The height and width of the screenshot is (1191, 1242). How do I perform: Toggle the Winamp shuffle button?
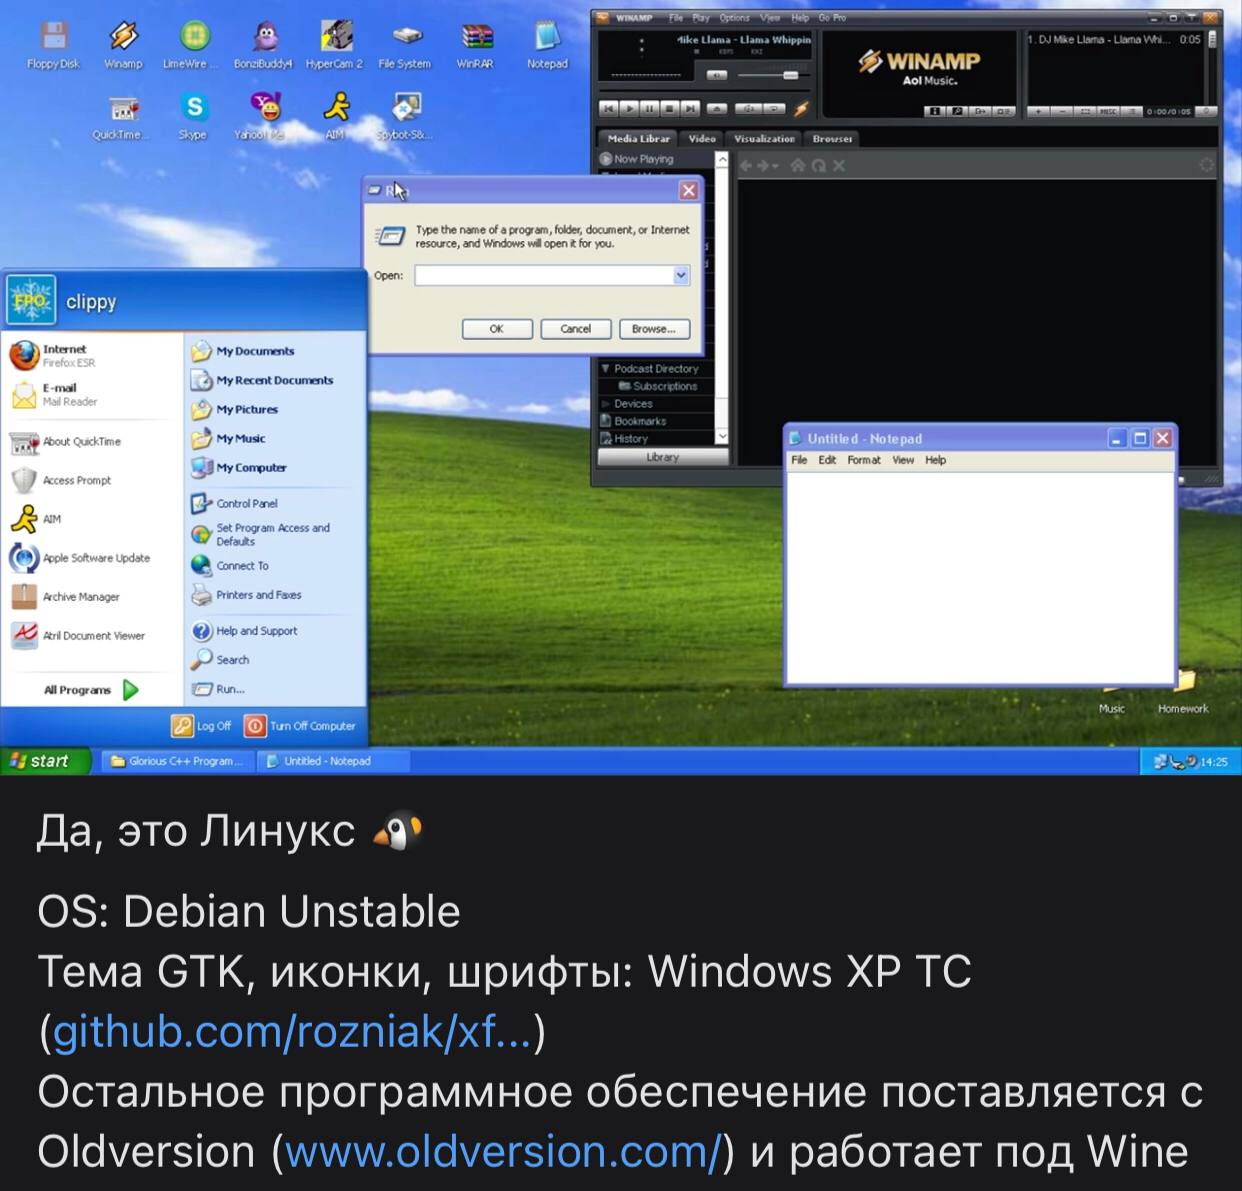[x=747, y=109]
